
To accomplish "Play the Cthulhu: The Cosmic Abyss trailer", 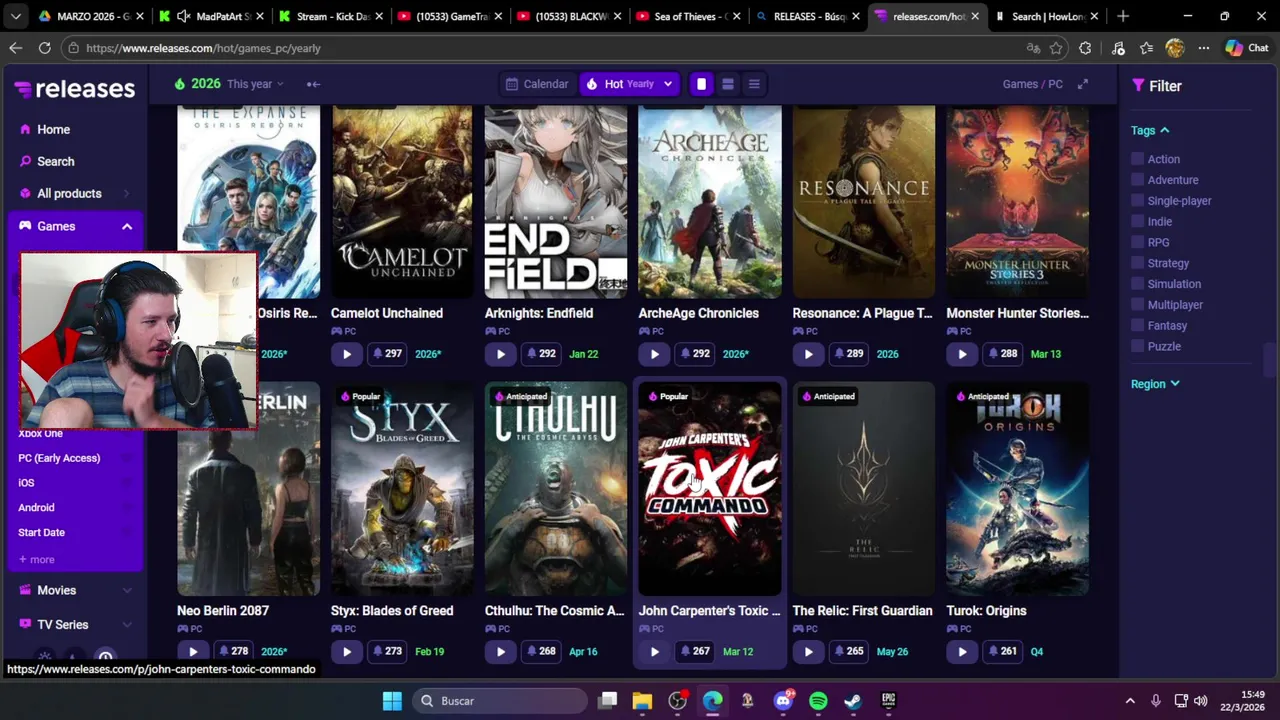I will pyautogui.click(x=500, y=652).
